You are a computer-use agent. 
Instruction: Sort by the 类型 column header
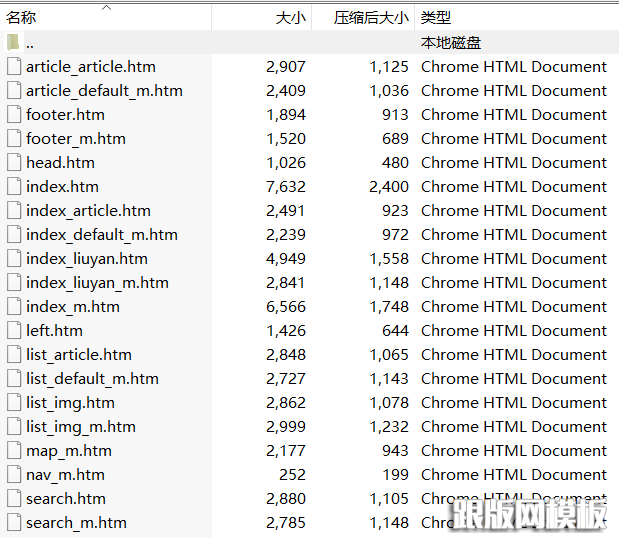point(436,18)
